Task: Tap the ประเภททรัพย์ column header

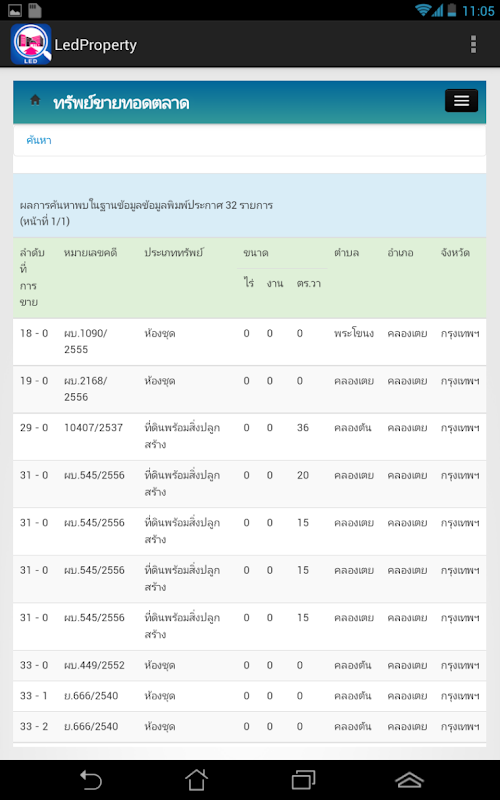Action: coord(173,253)
